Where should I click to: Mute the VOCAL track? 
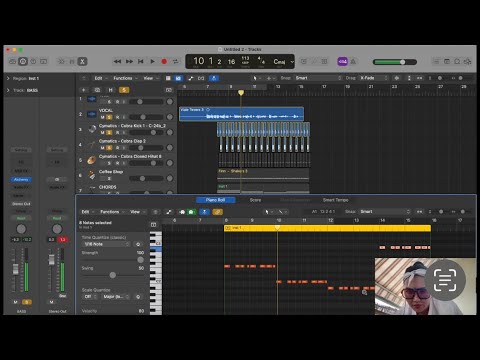click(x=103, y=117)
